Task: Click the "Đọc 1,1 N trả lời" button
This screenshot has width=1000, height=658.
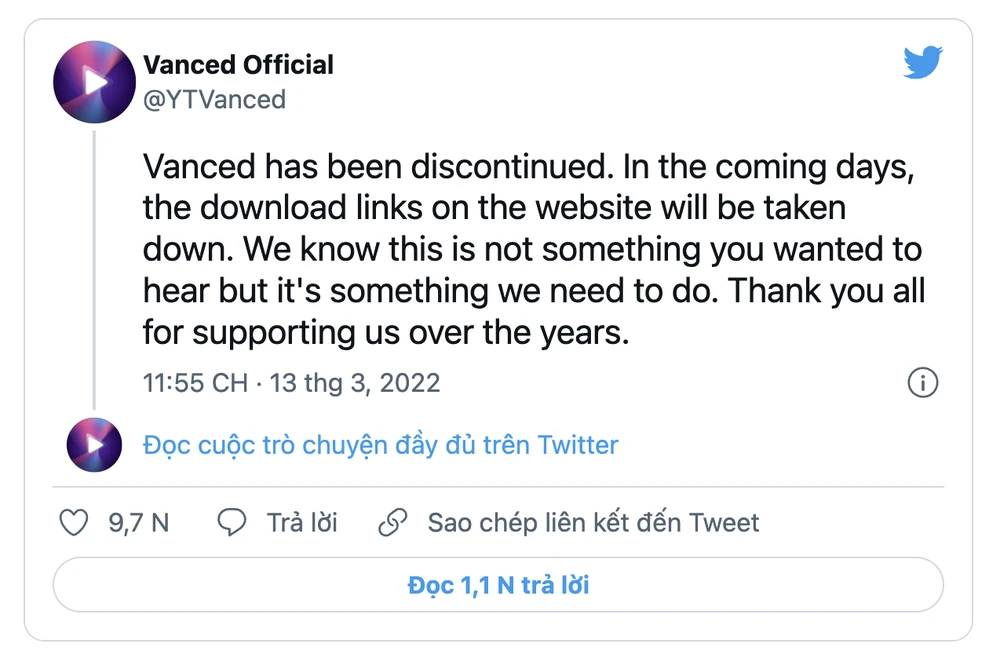Action: [500, 584]
